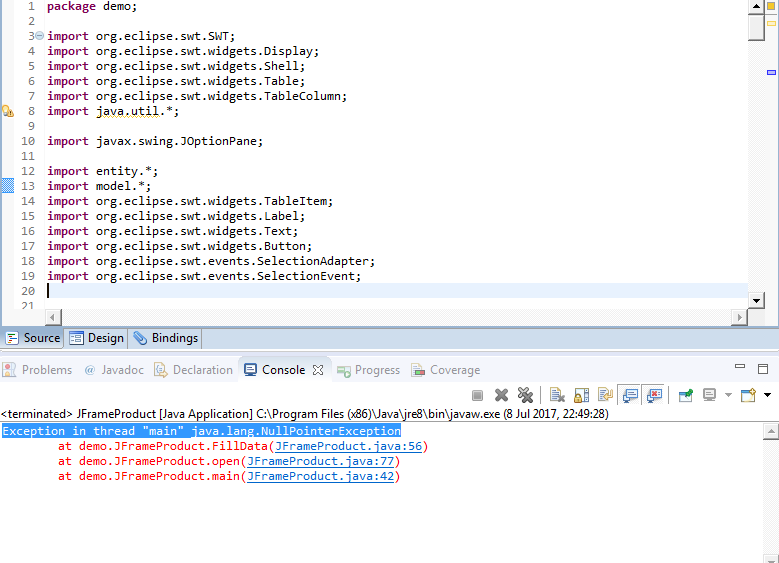Click 'package demo;' on line 1
The image size is (779, 563).
(x=92, y=6)
